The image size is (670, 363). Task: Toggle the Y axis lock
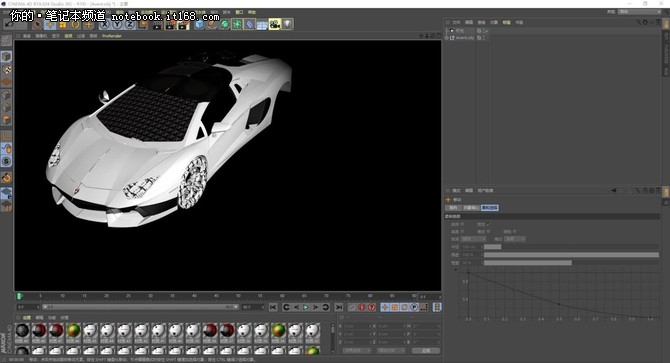coord(117,25)
